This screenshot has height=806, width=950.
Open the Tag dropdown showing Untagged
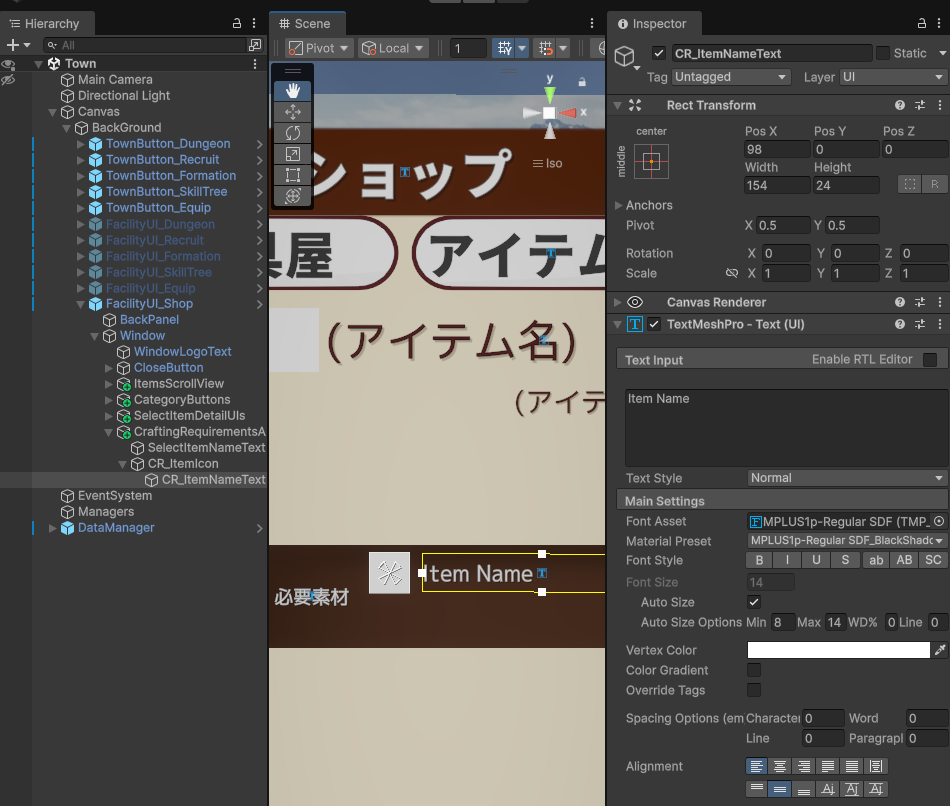731,77
